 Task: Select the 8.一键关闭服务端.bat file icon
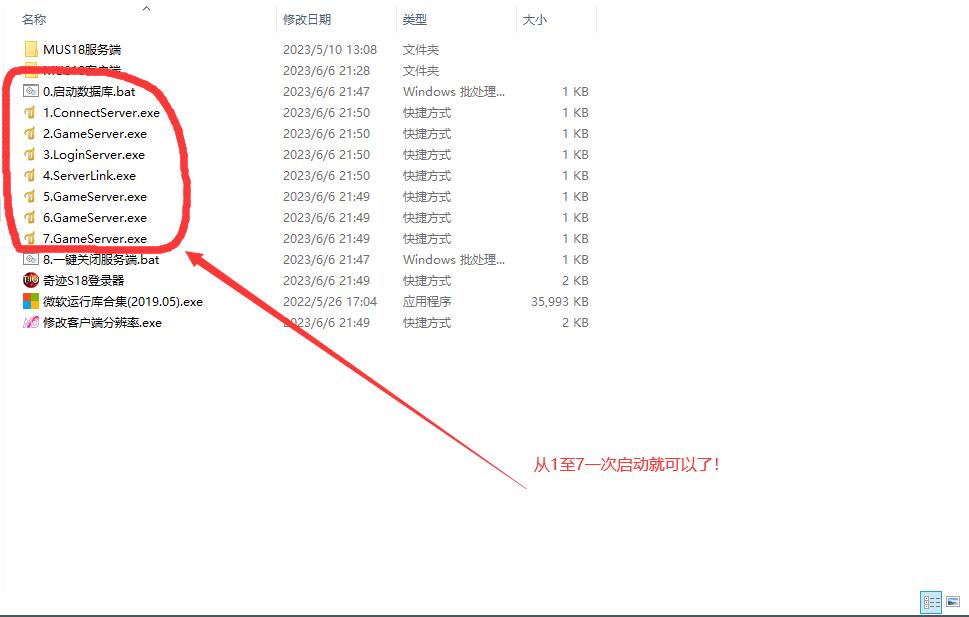click(x=30, y=259)
